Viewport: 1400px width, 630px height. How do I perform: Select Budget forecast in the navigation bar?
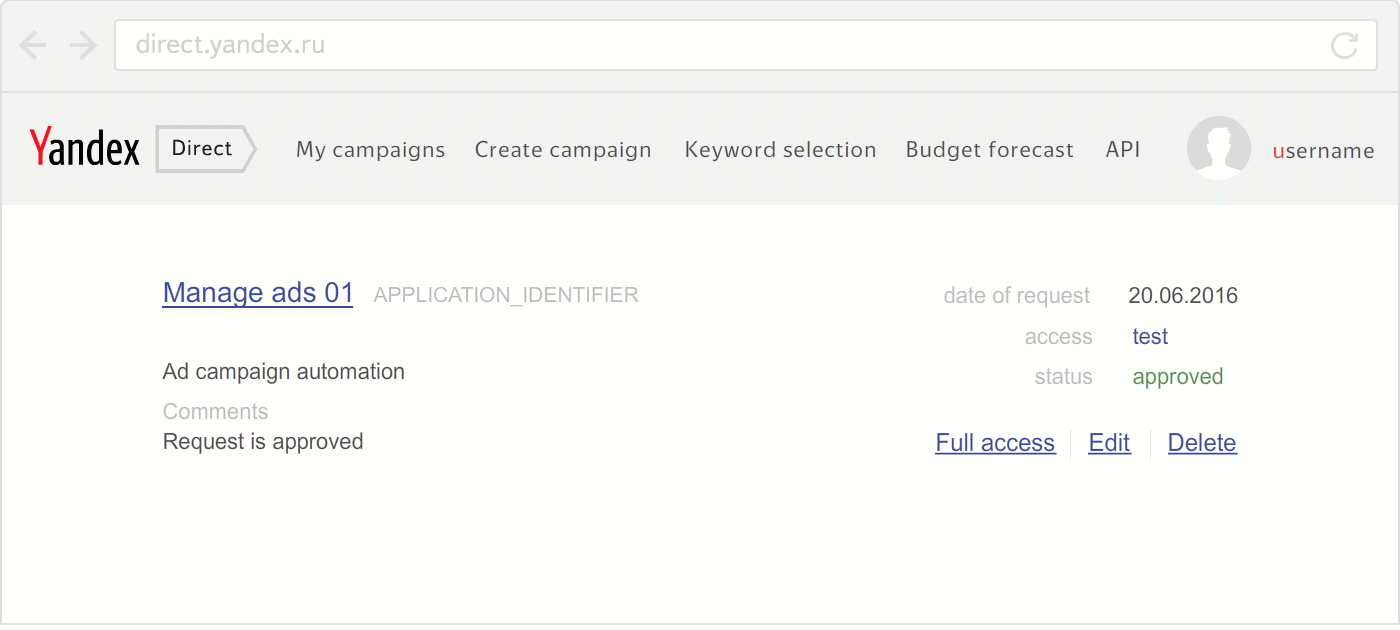pos(989,150)
